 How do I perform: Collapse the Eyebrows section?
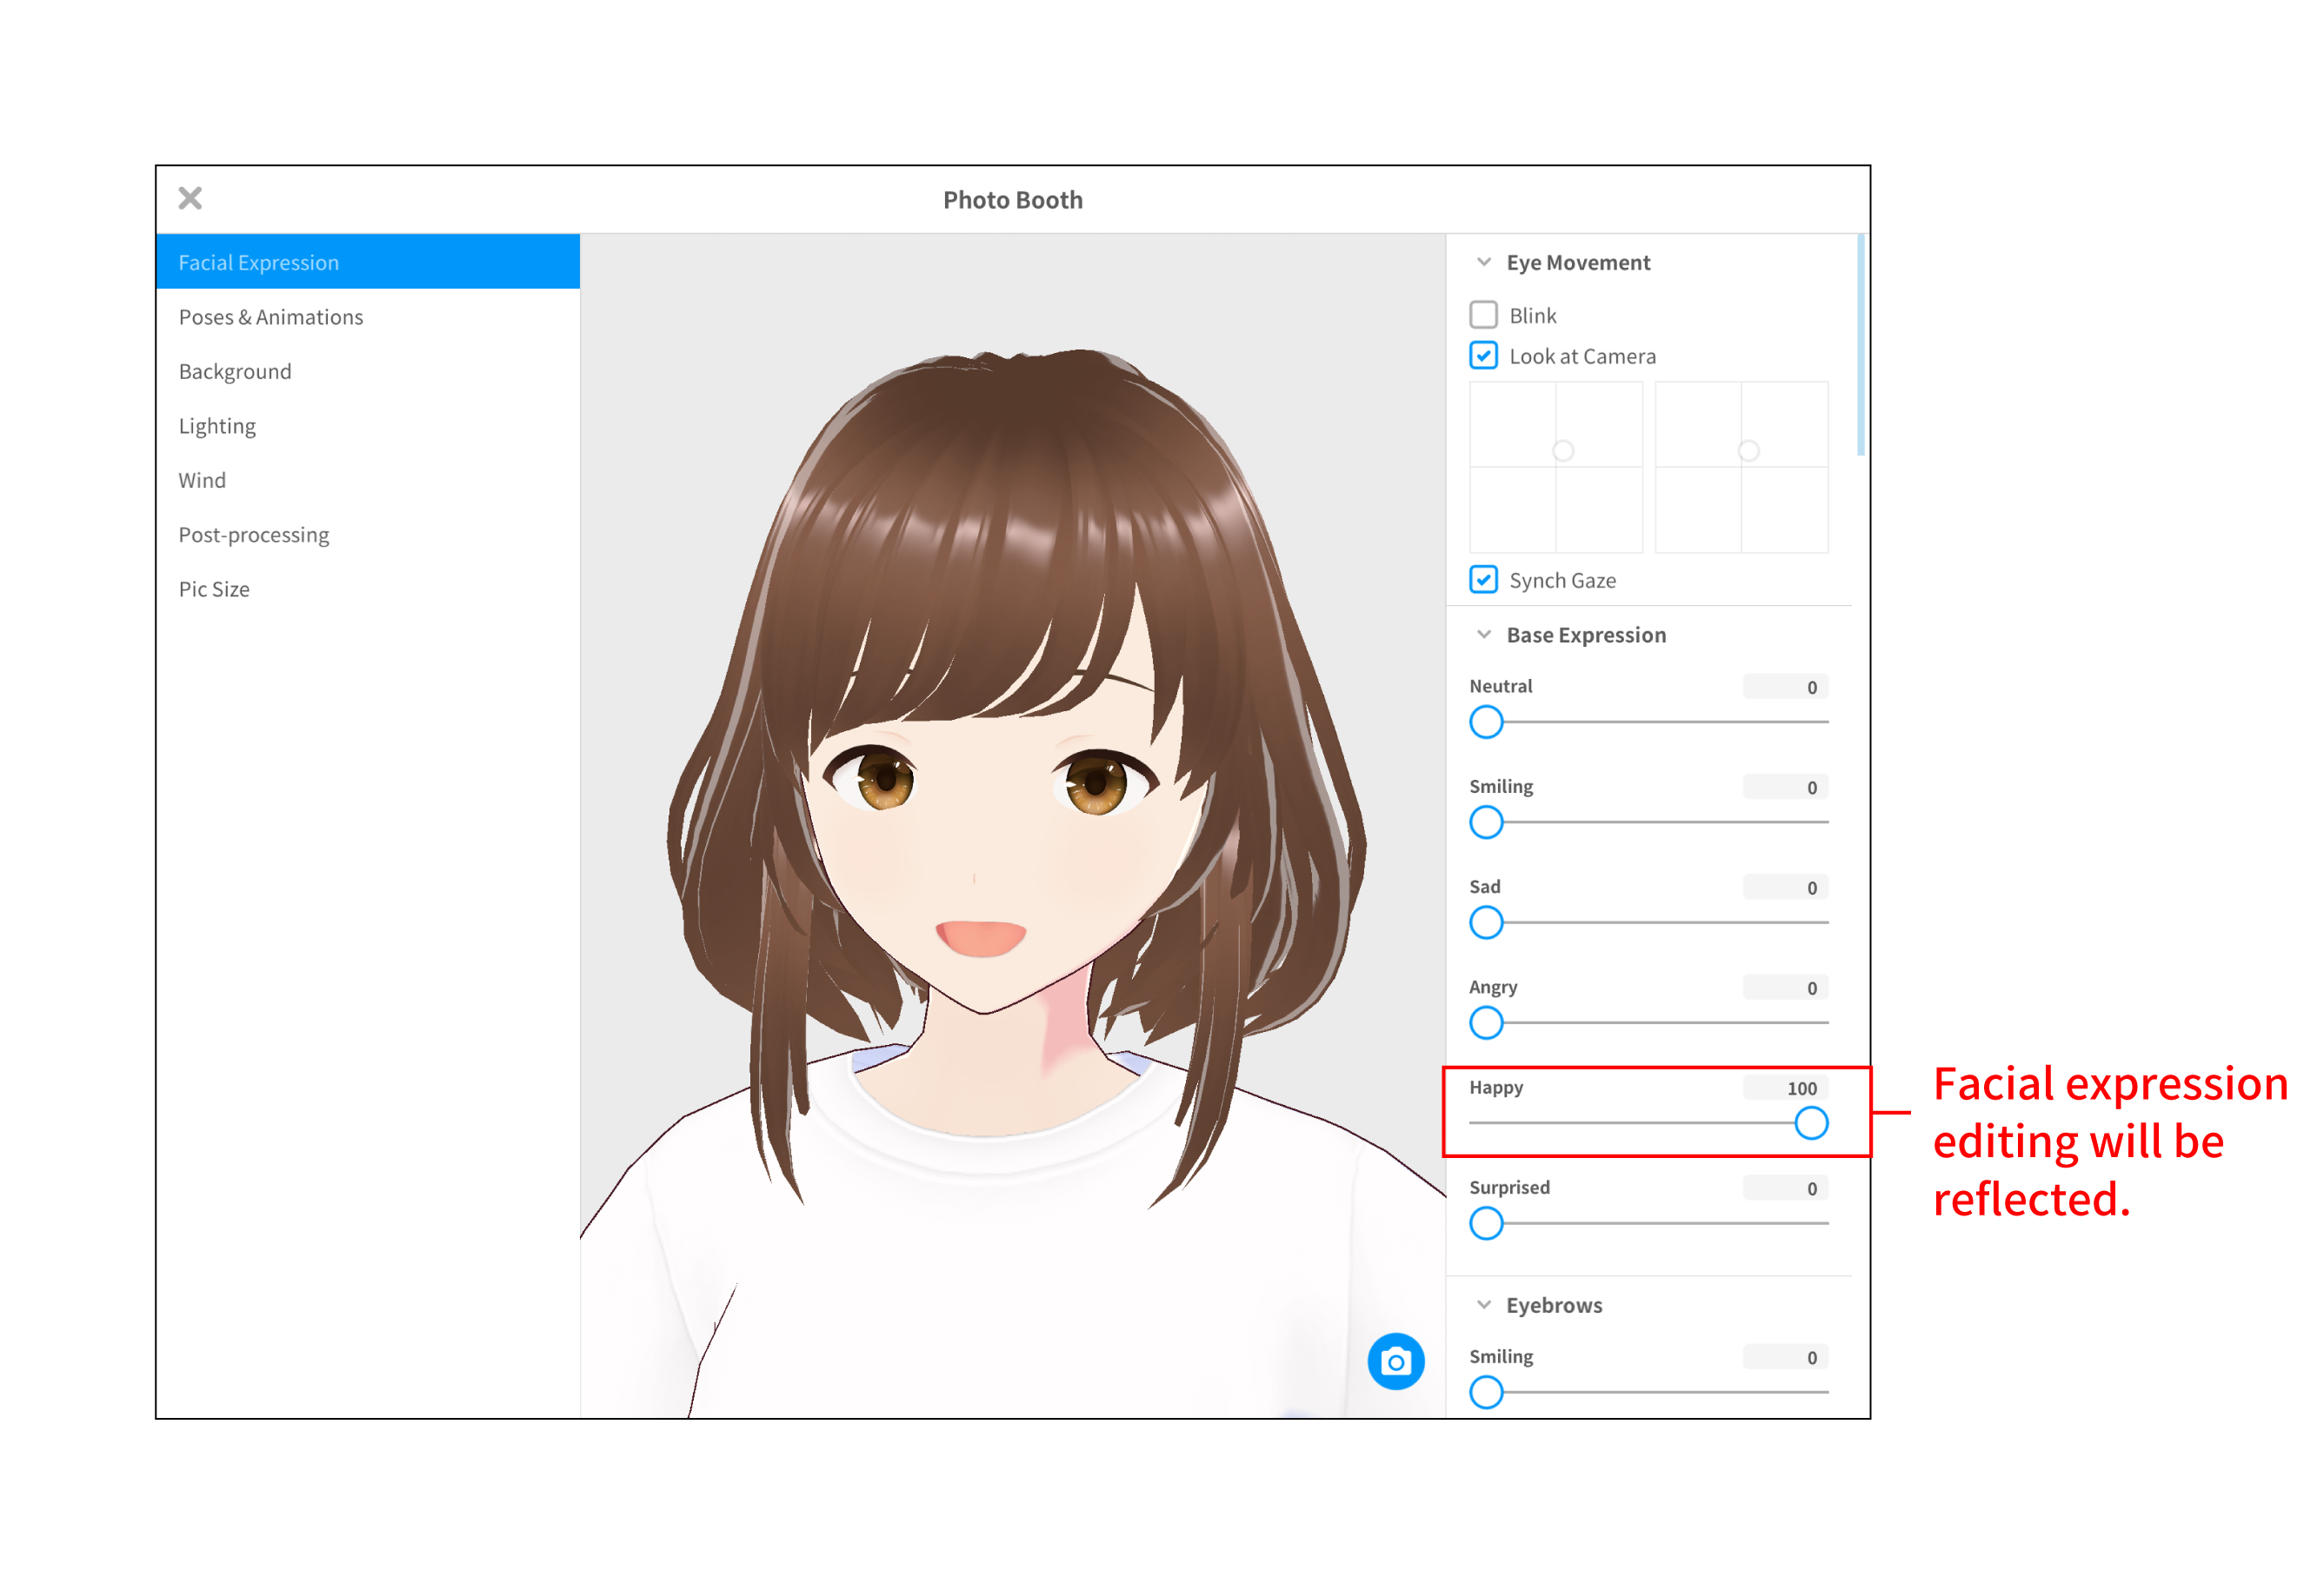pyautogui.click(x=1483, y=1304)
